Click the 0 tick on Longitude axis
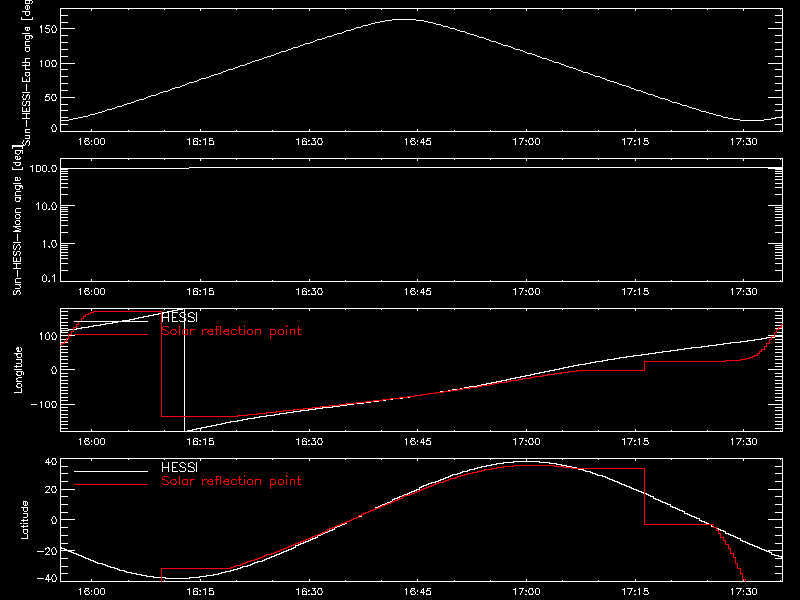The image size is (800, 600). coord(55,370)
